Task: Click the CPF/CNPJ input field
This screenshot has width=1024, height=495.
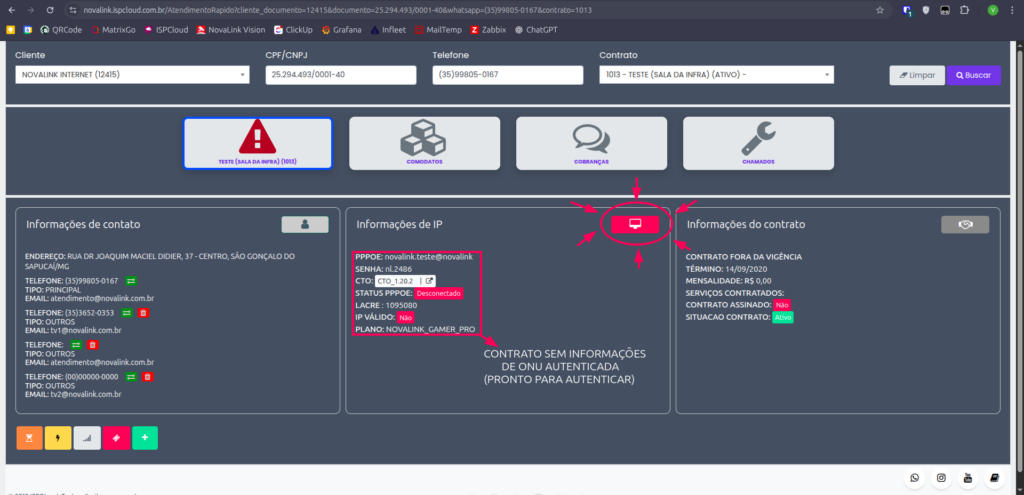Action: (x=340, y=75)
